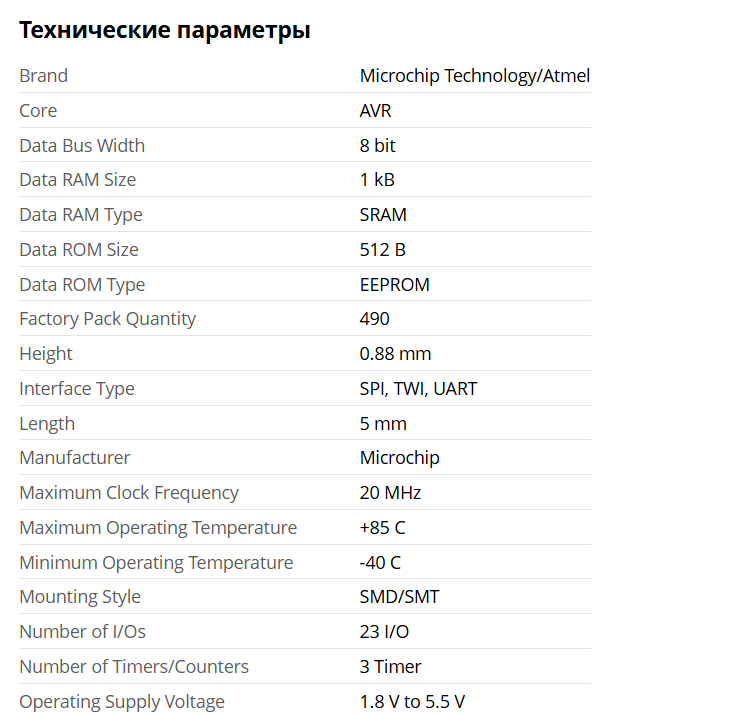Image resolution: width=730 pixels, height=715 pixels.
Task: Select the 1.8 V to 5.5 V value
Action: pos(412,702)
